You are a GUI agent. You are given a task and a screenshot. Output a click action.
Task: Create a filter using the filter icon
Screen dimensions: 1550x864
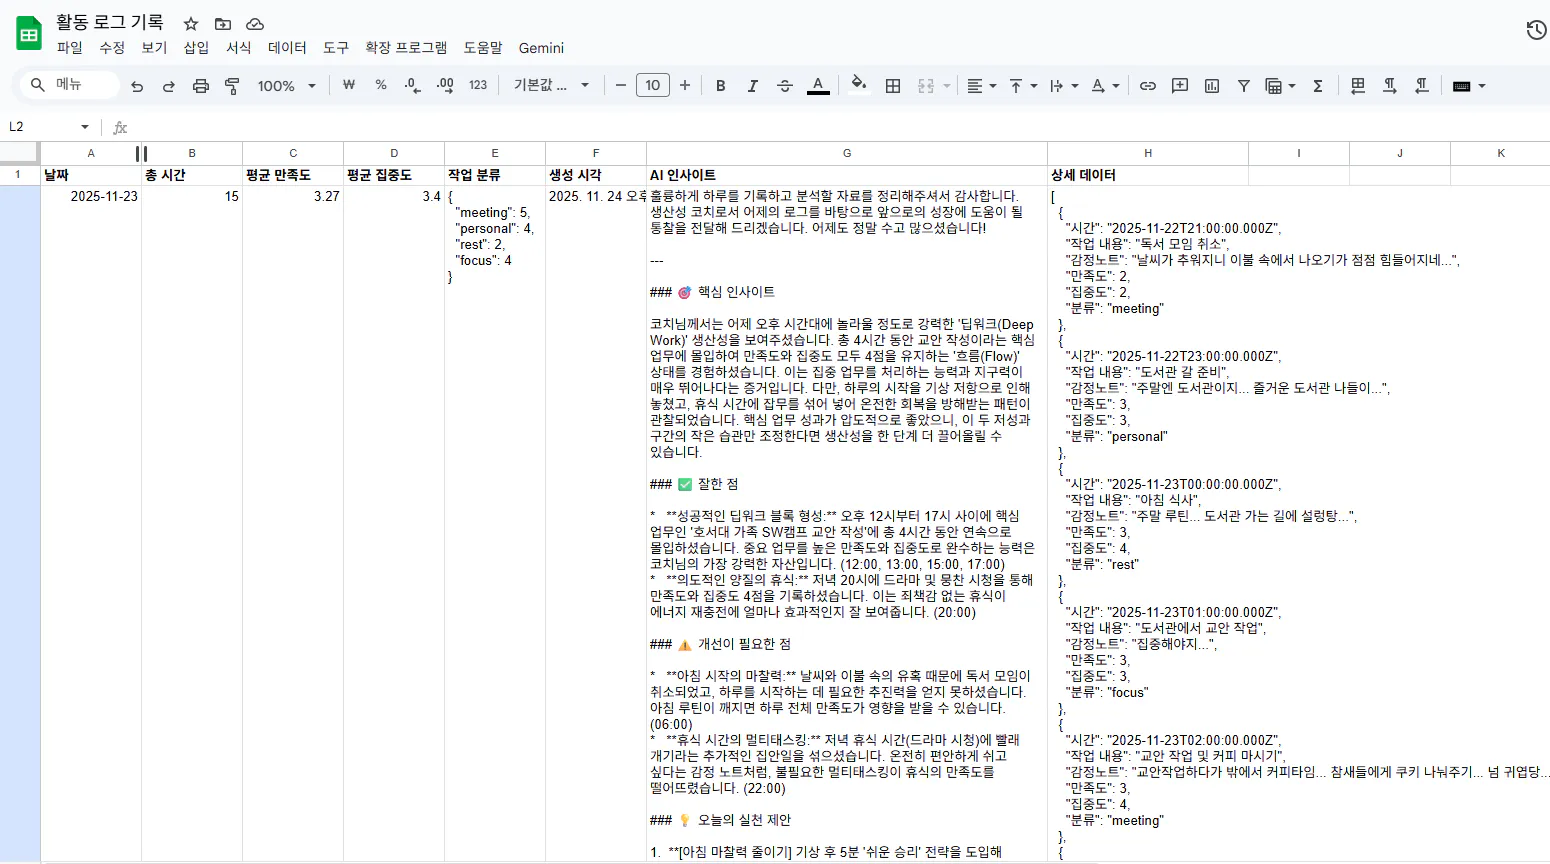click(1243, 85)
